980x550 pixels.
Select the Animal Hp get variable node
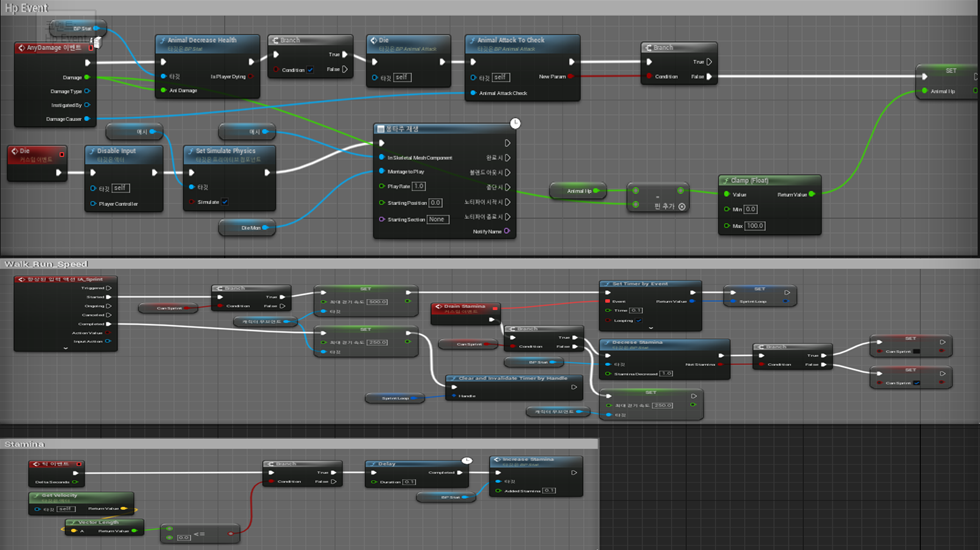[578, 191]
